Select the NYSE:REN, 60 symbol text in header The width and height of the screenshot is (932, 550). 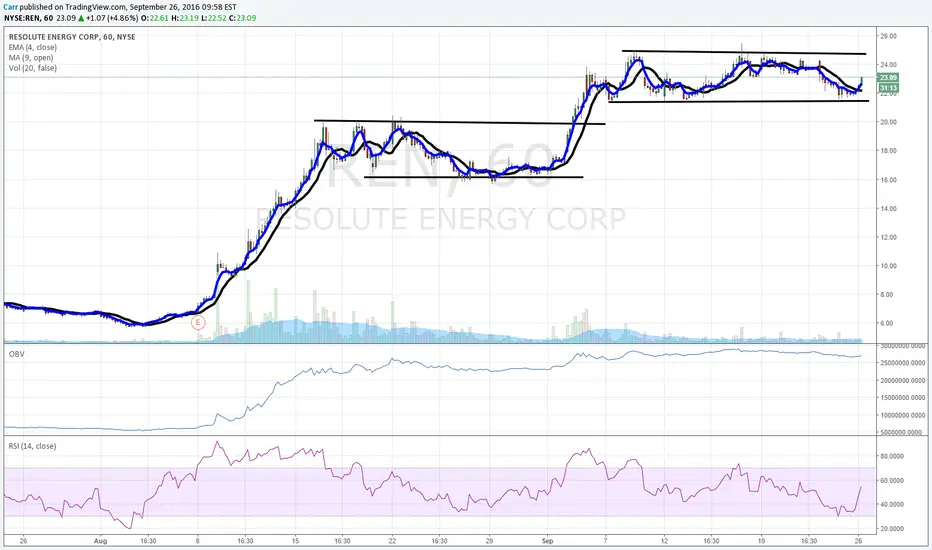[x=28, y=18]
